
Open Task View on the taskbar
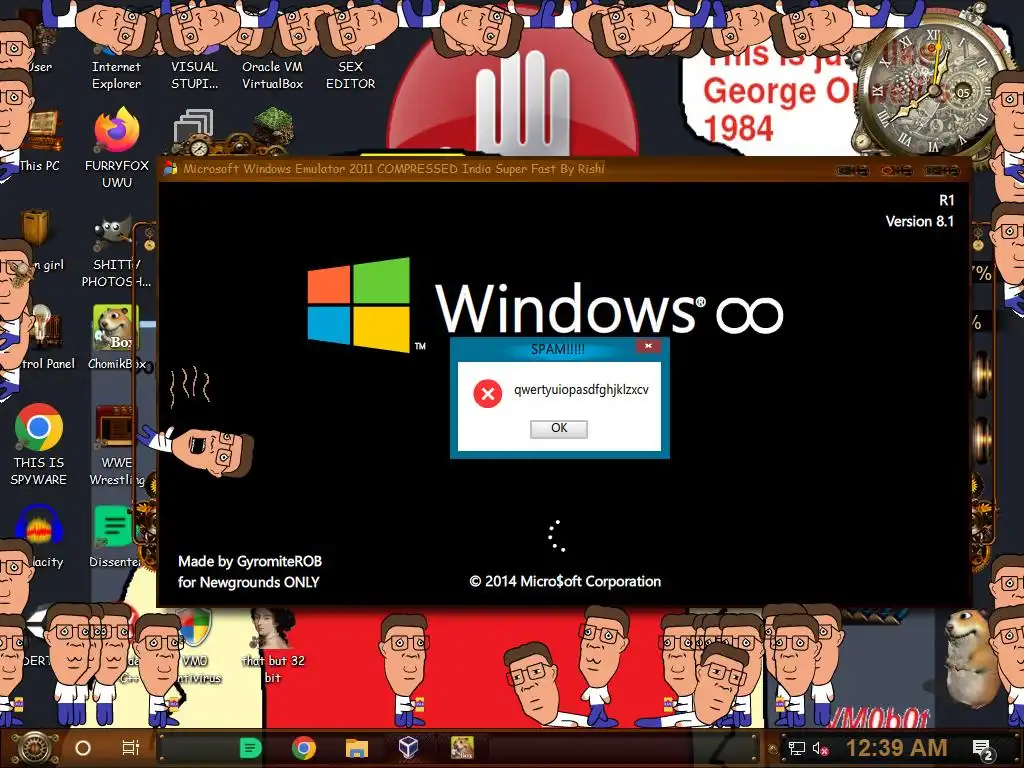click(x=131, y=748)
